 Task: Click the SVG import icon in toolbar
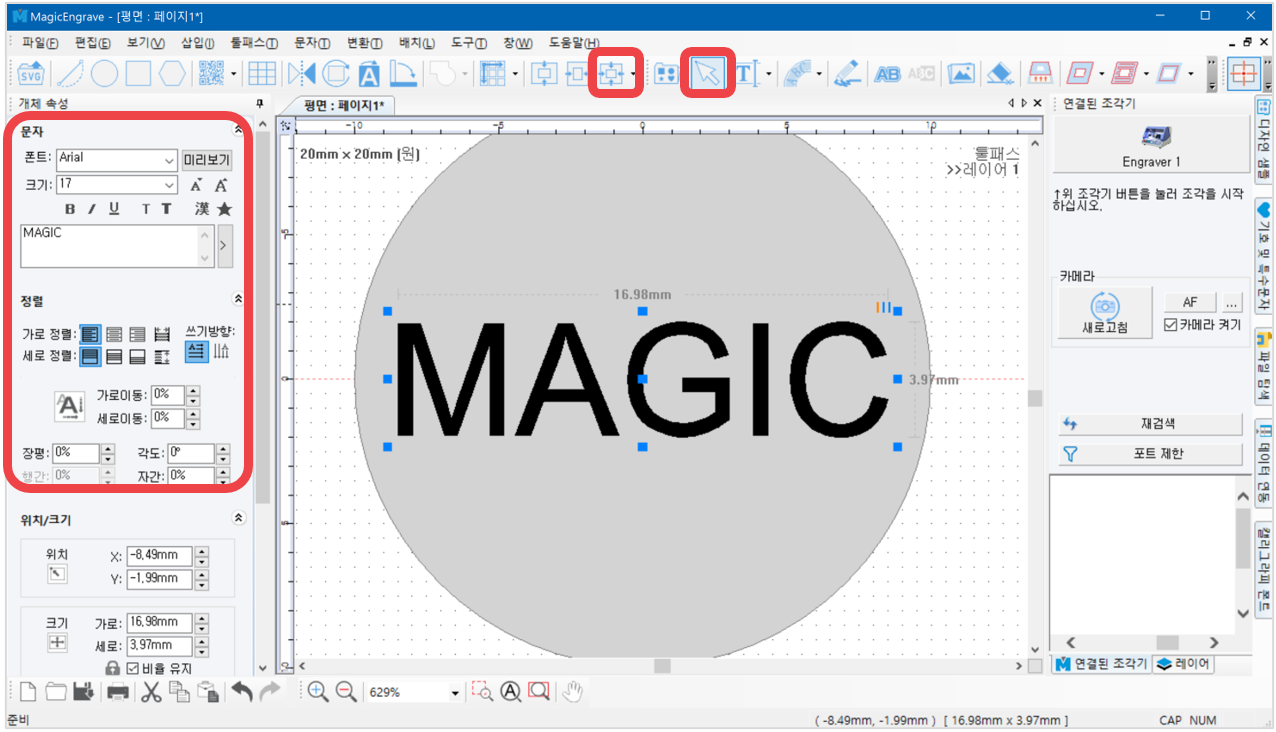coord(32,74)
